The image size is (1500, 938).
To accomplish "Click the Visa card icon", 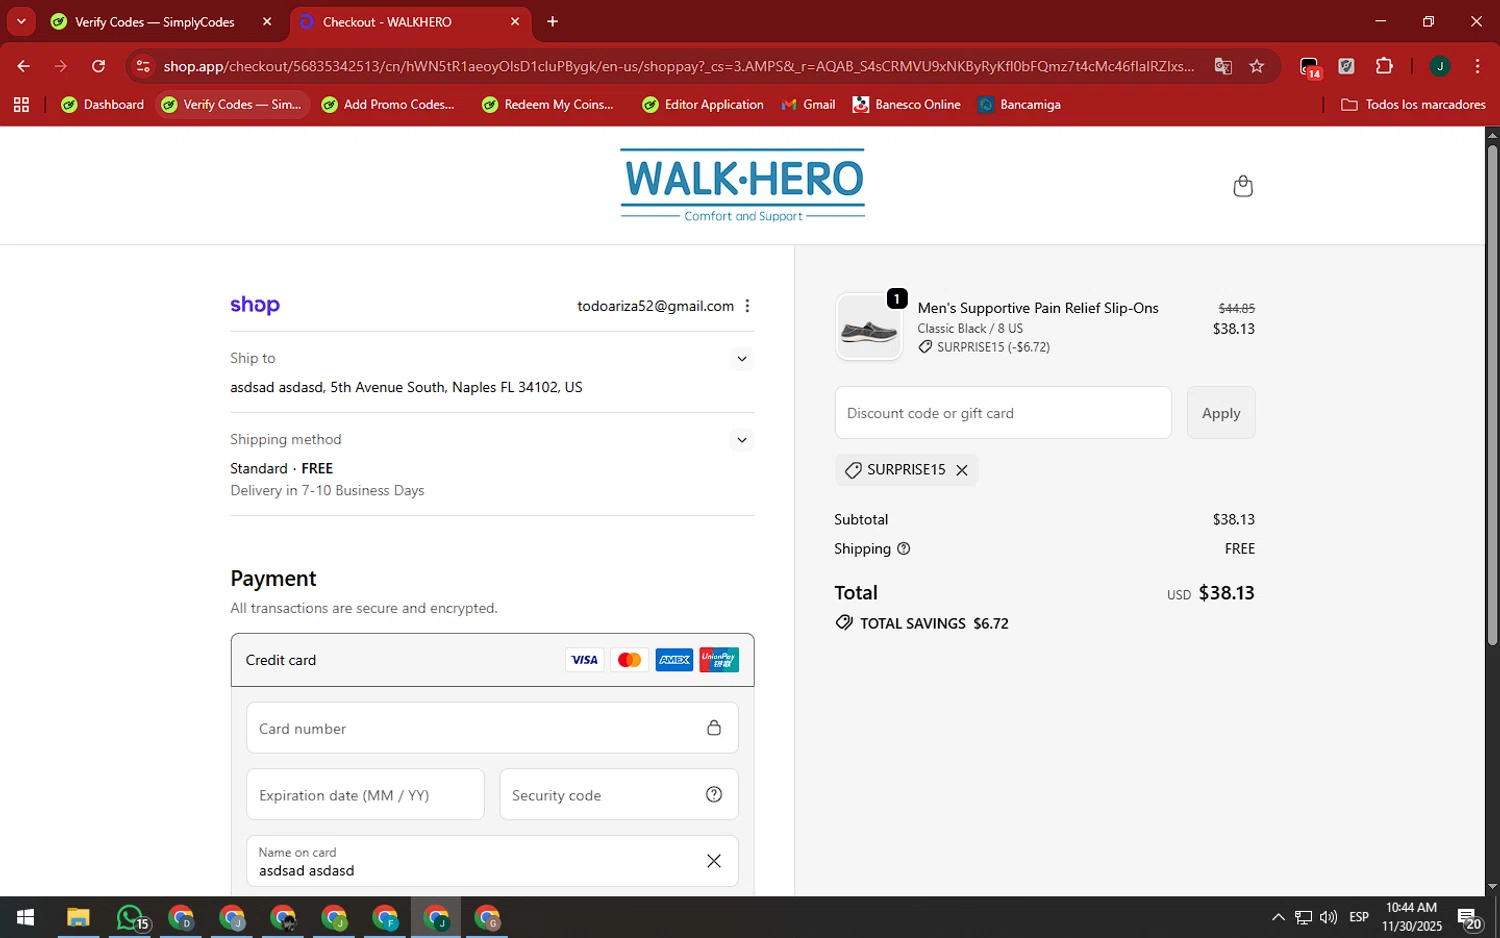I will tap(585, 660).
